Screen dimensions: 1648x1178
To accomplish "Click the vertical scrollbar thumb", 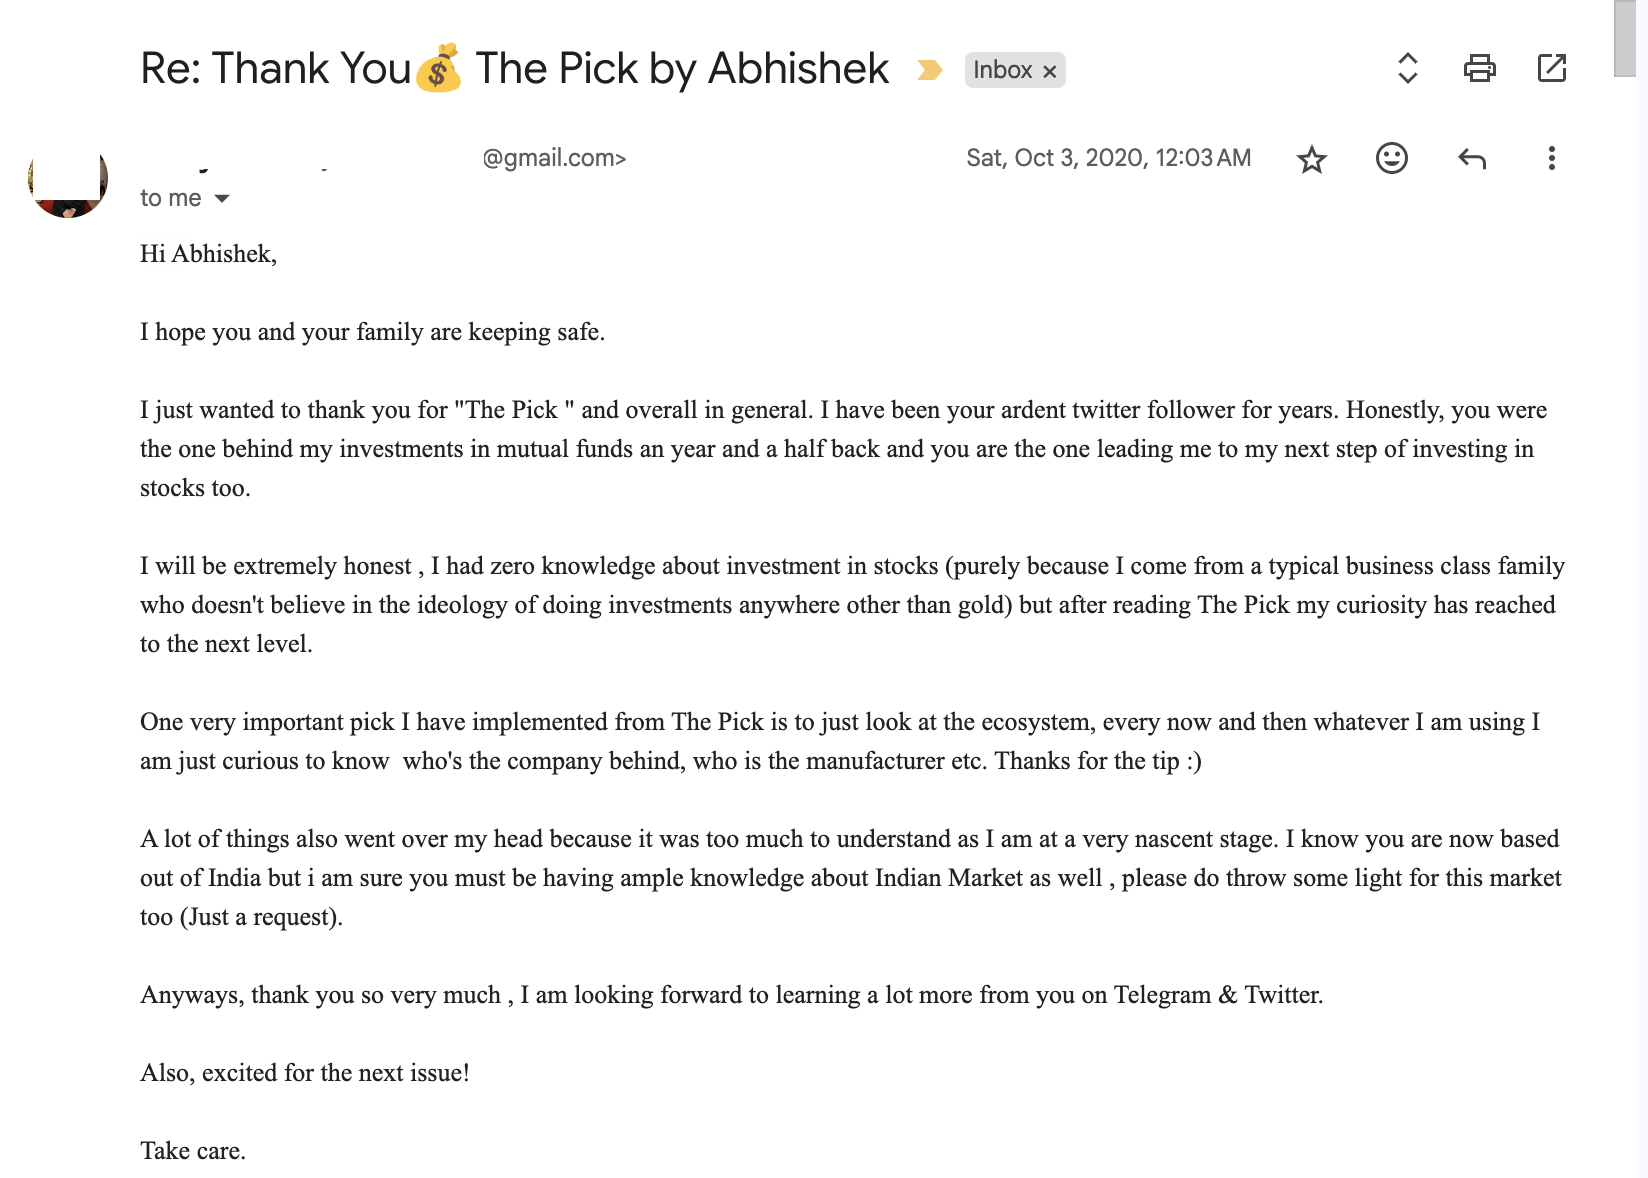I will pos(1624,38).
